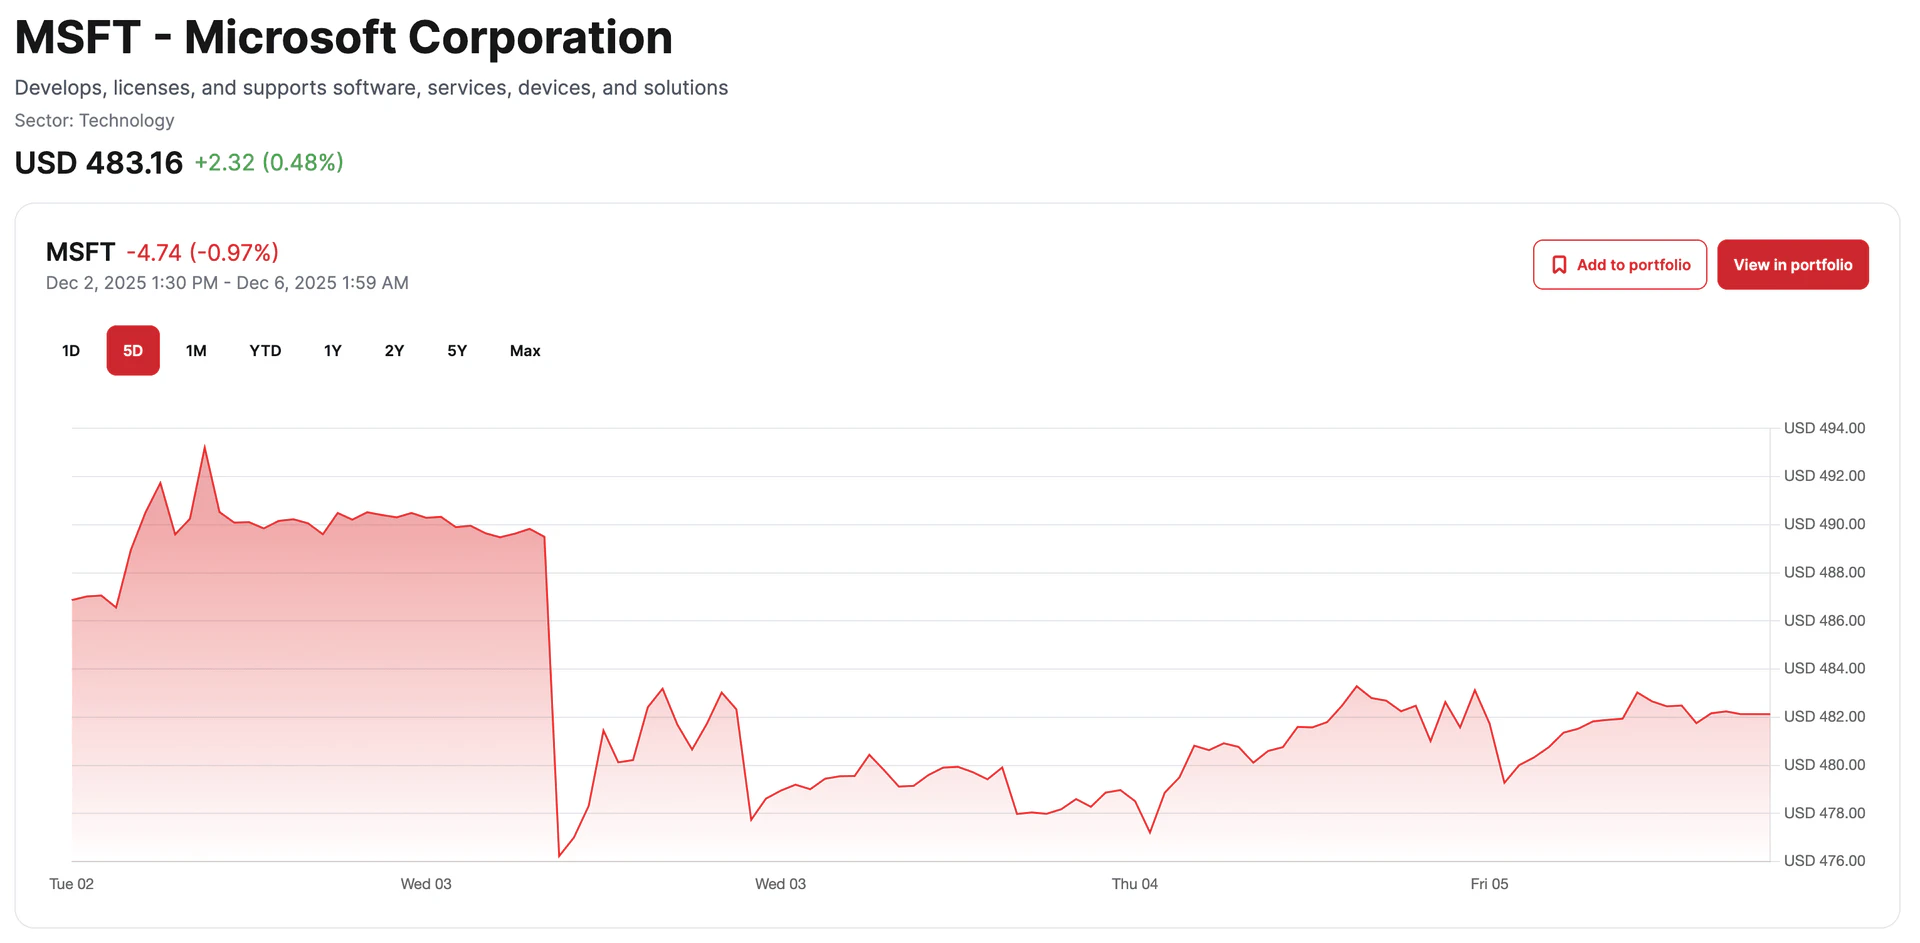The width and height of the screenshot is (1920, 943).
Task: Select the 1D time range
Action: click(70, 350)
